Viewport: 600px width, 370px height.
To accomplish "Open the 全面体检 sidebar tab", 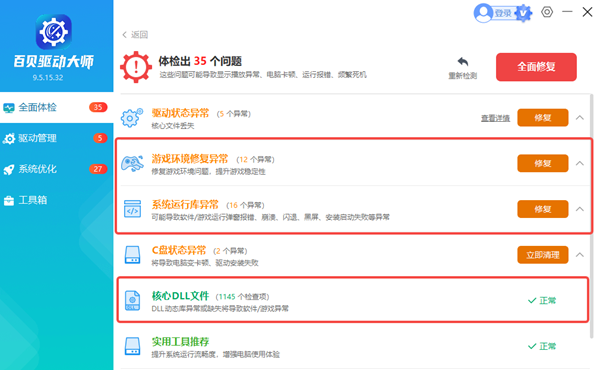I will pyautogui.click(x=57, y=108).
